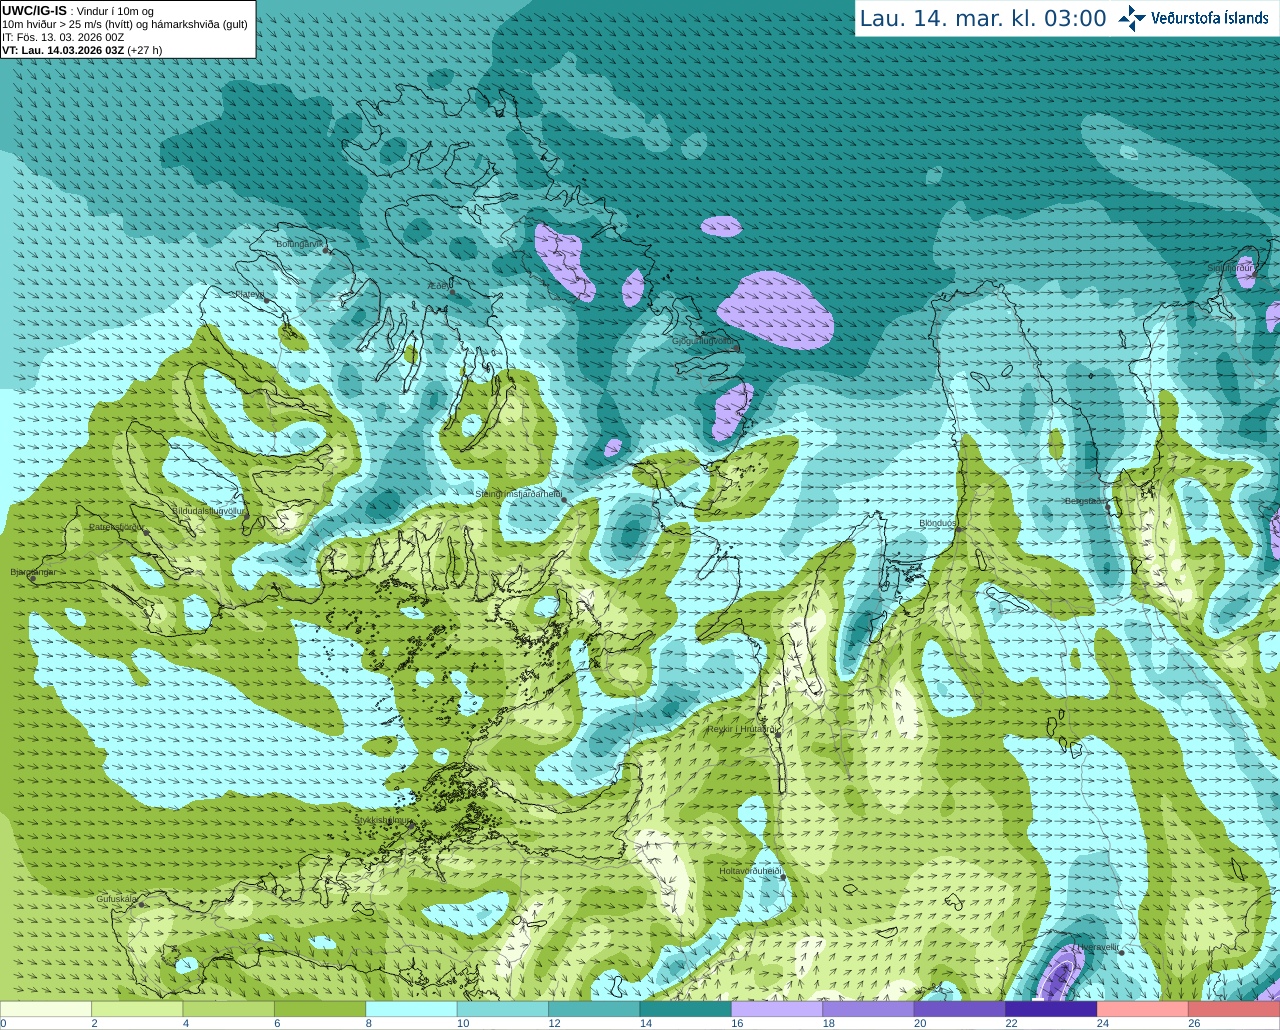Click the 2–4 m/s light green legend swatch
Viewport: 1280px width, 1030px height.
[x=137, y=1009]
